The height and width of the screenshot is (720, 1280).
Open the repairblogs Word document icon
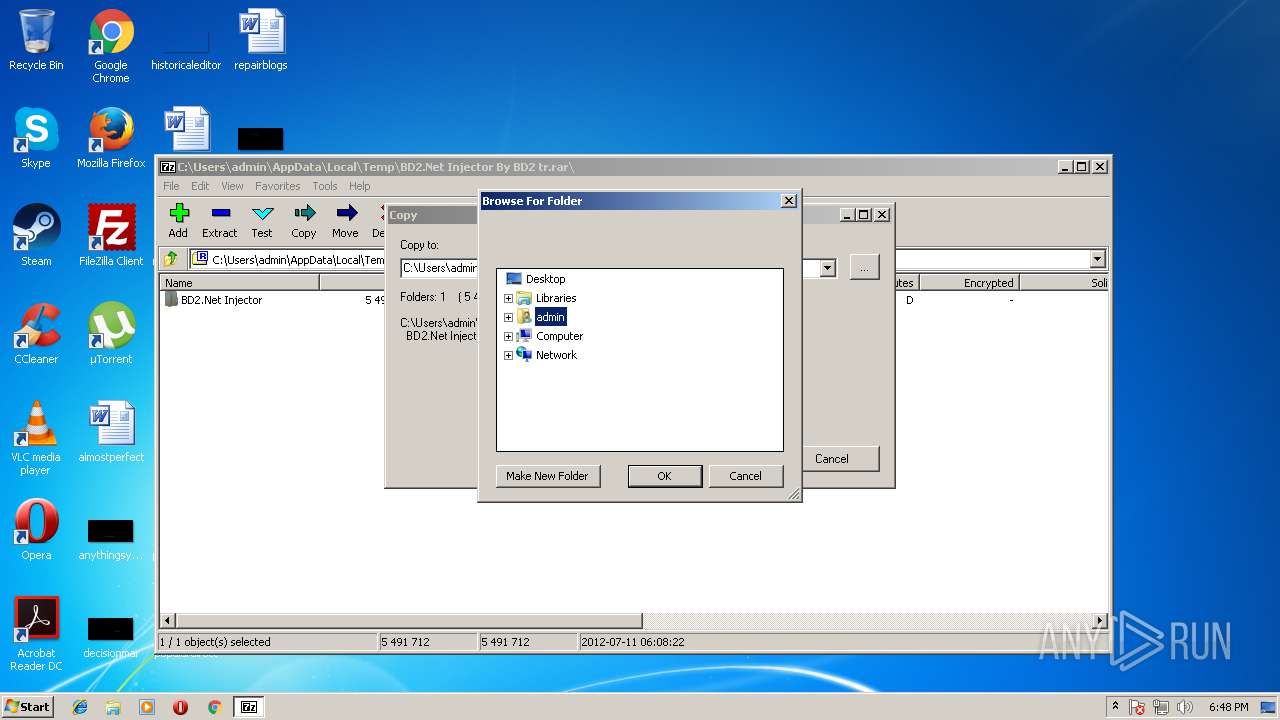[x=261, y=40]
